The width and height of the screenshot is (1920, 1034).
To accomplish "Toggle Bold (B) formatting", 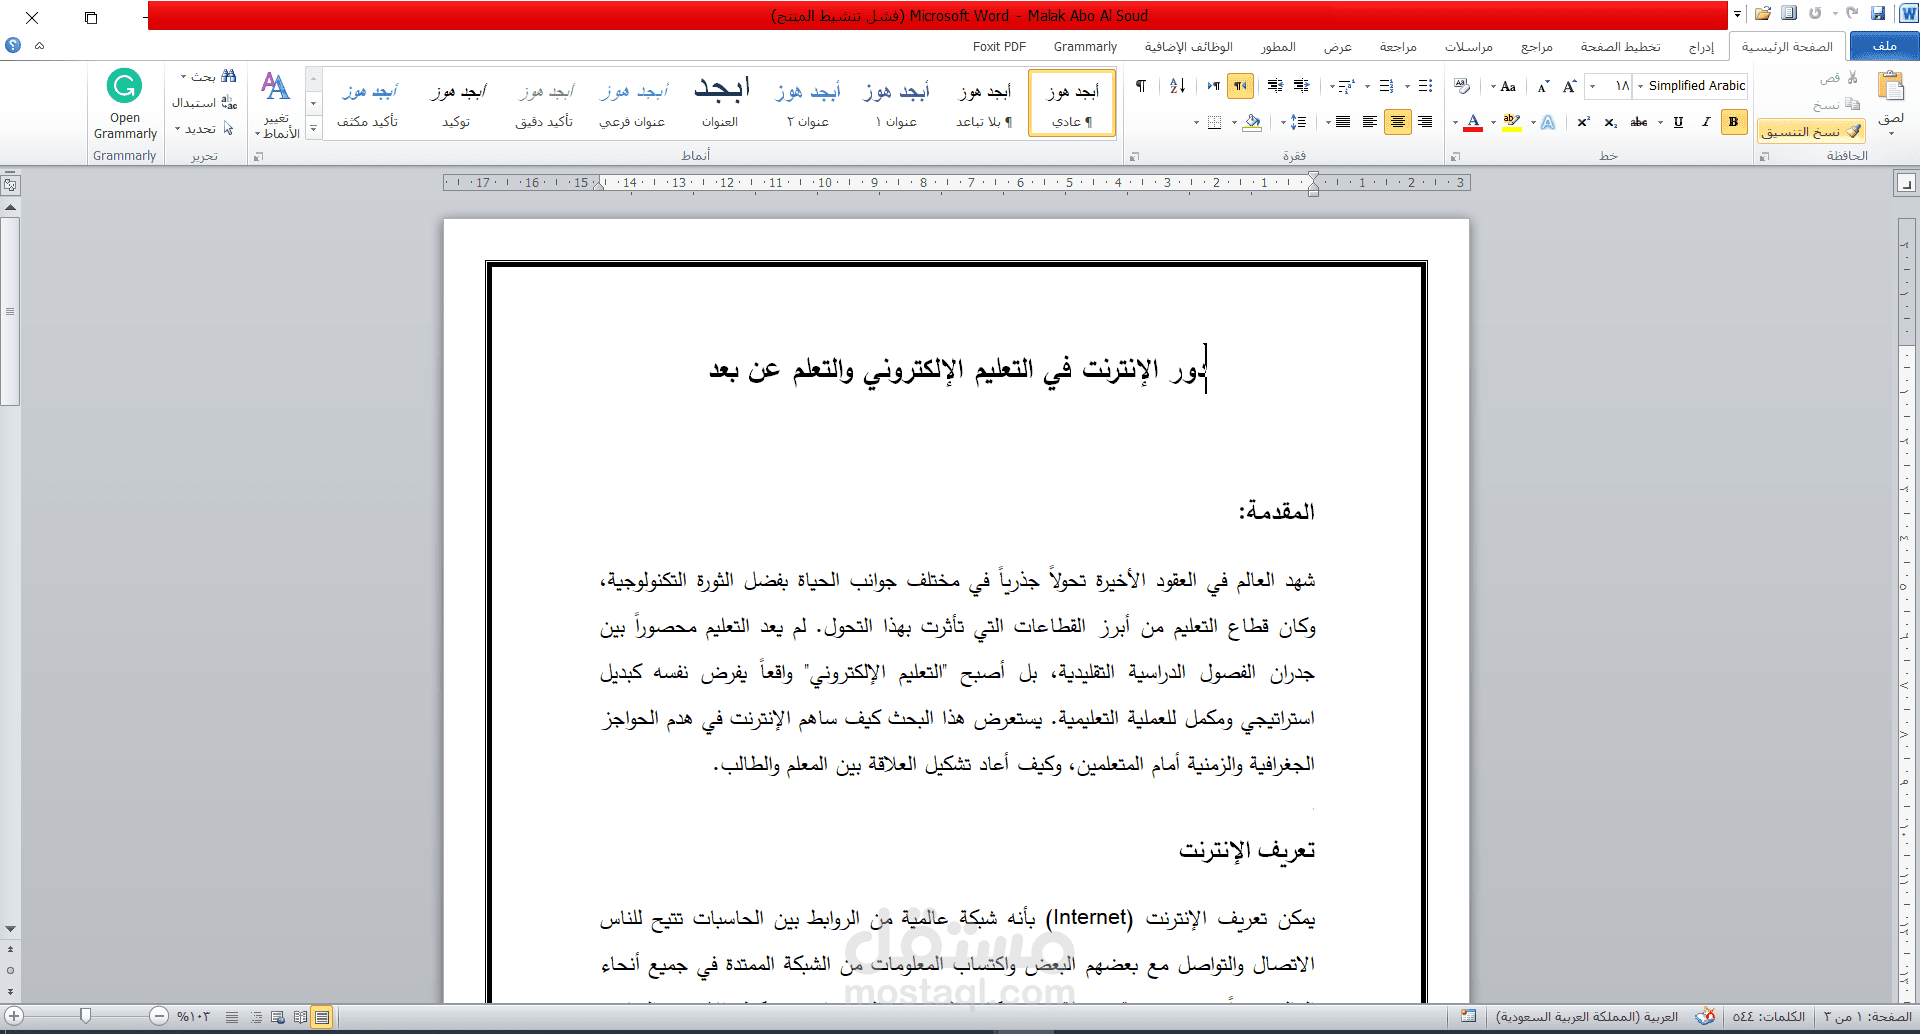I will [x=1734, y=122].
